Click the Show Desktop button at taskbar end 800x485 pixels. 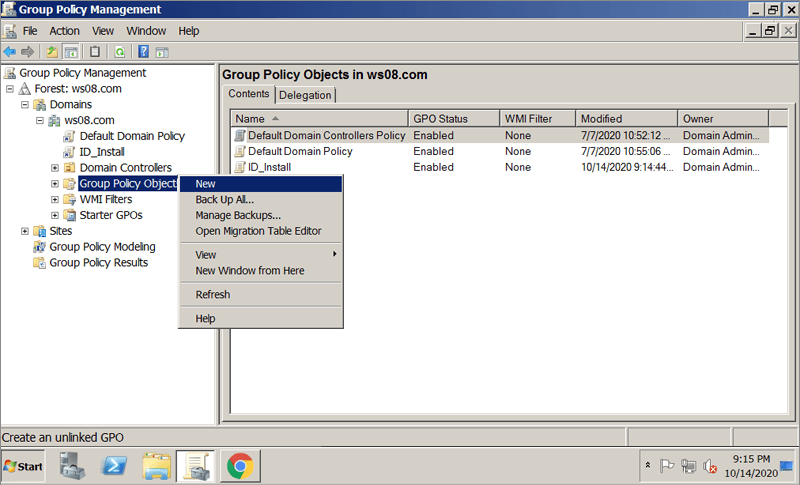click(x=787, y=466)
